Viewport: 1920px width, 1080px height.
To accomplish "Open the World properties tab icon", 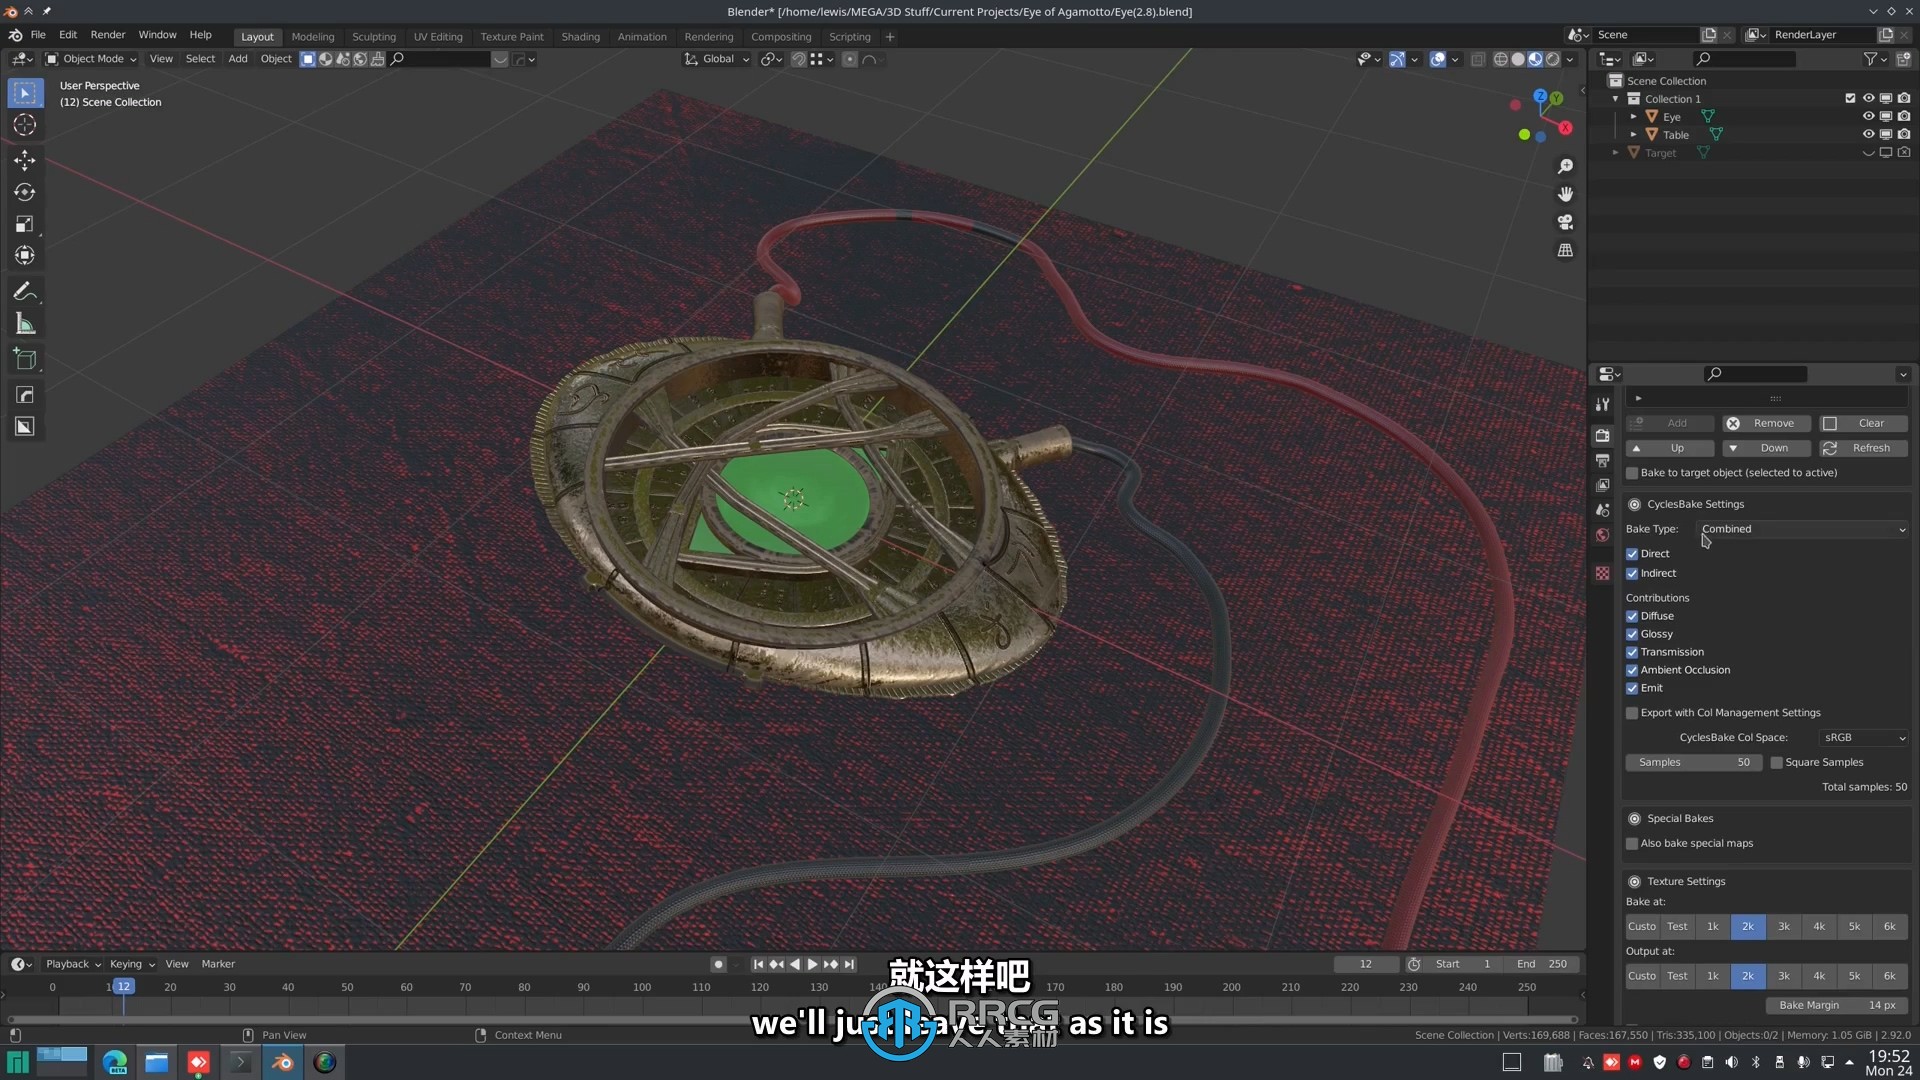I will point(1602,535).
